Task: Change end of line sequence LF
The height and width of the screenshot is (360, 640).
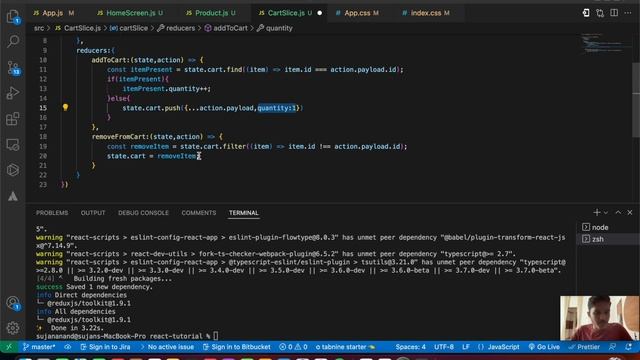Action: click(466, 347)
